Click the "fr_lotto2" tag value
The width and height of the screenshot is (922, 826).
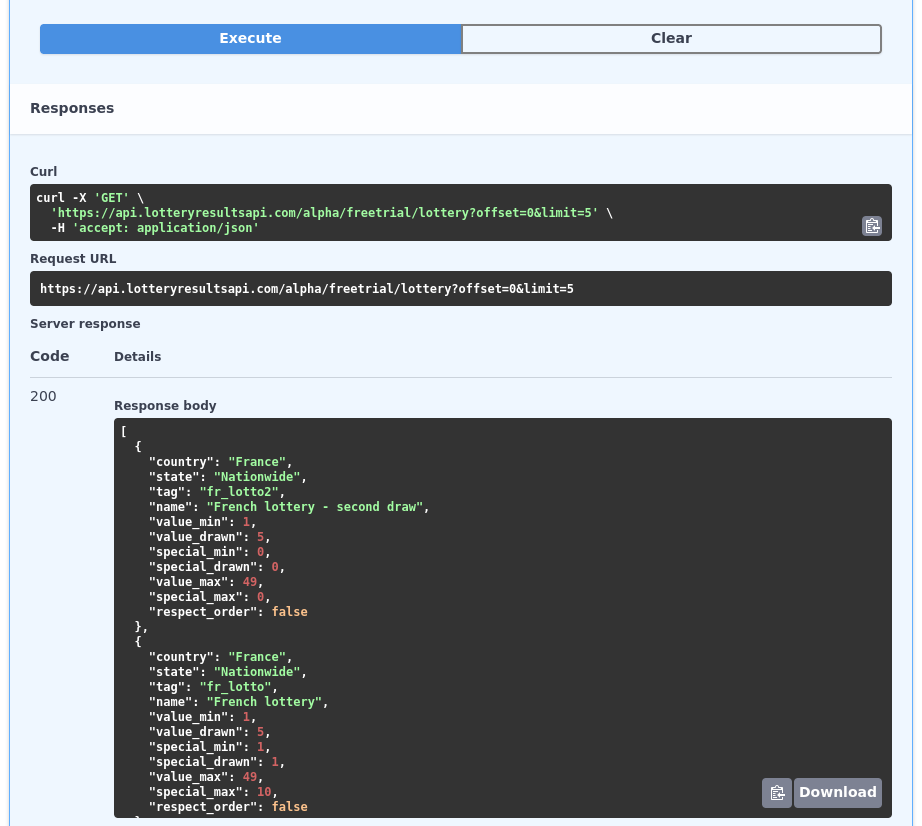(x=242, y=492)
